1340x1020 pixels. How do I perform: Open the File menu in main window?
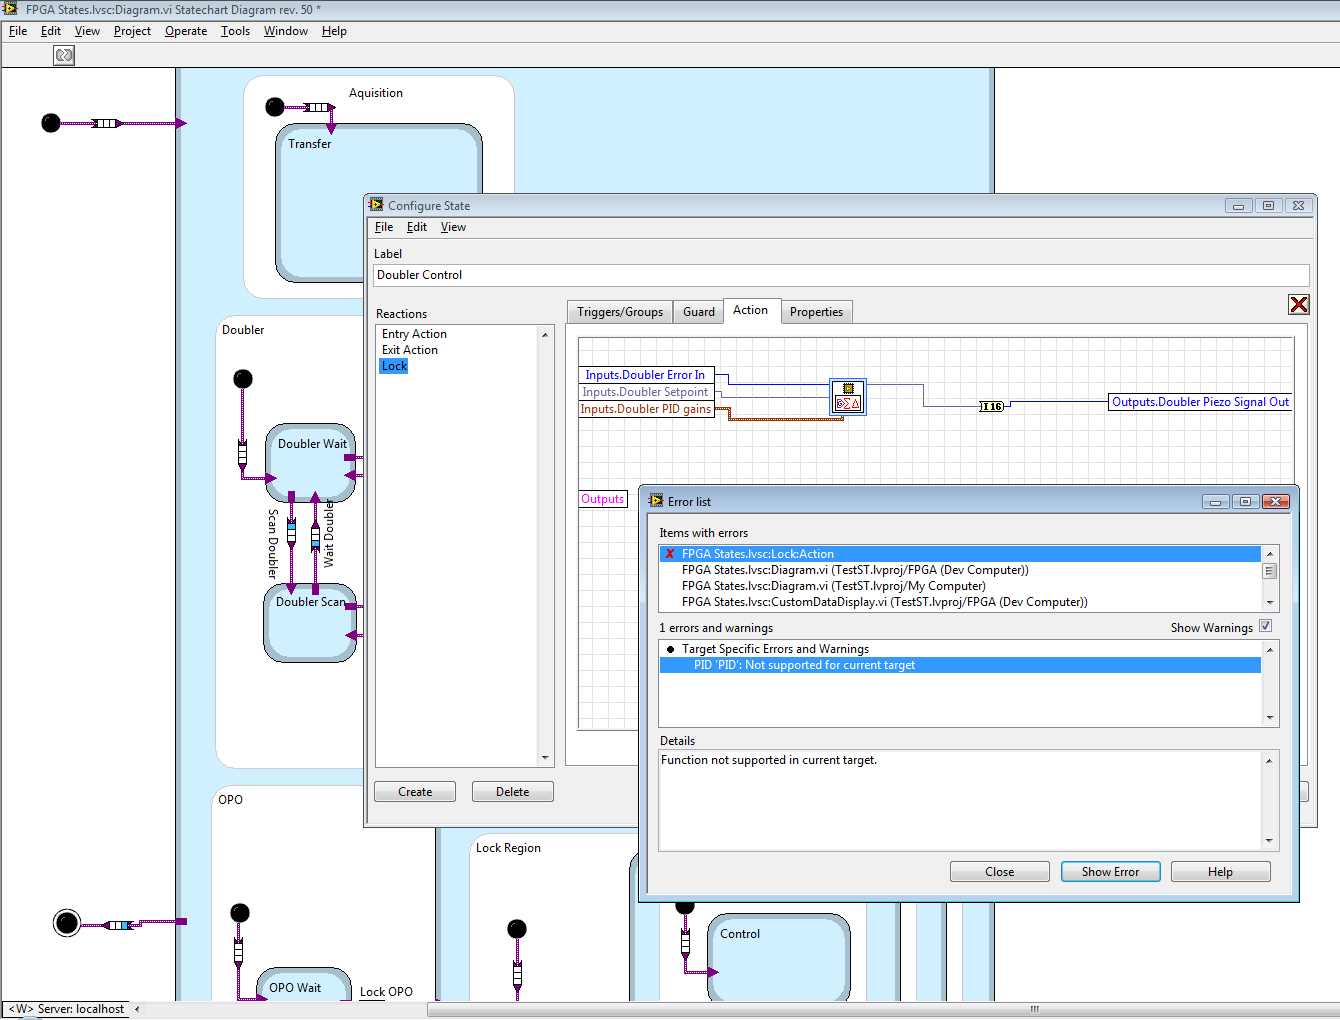[x=18, y=31]
